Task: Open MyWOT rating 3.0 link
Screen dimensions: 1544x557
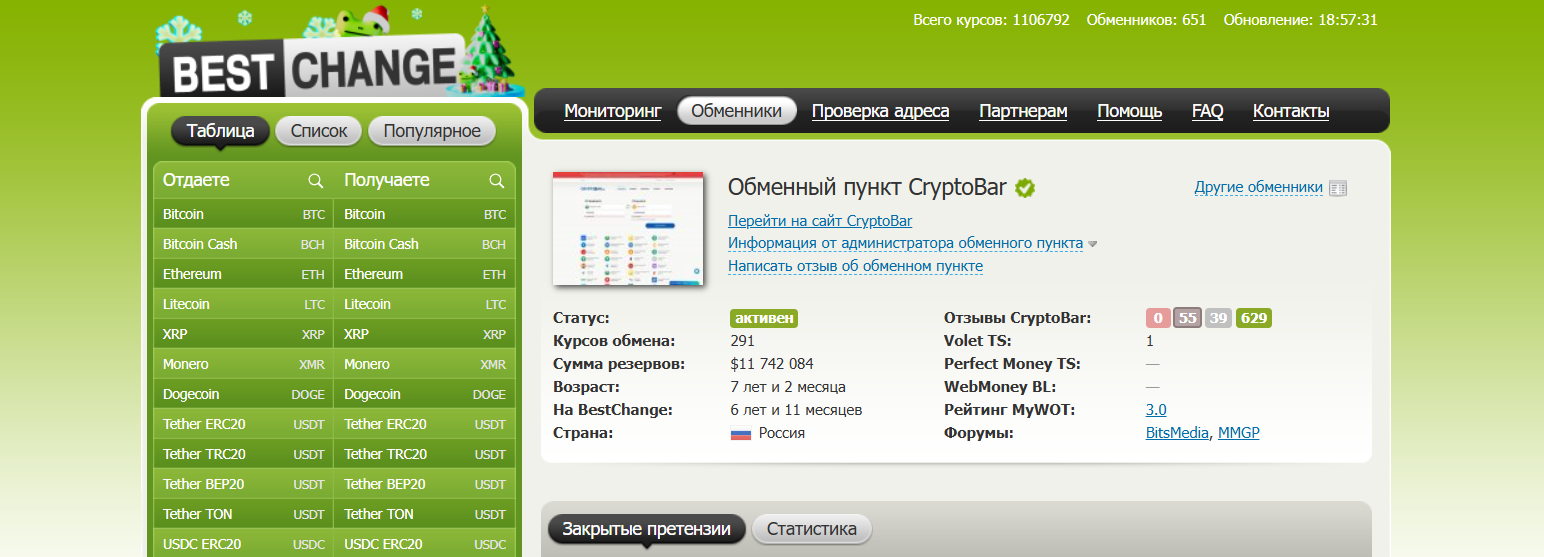Action: [1156, 410]
